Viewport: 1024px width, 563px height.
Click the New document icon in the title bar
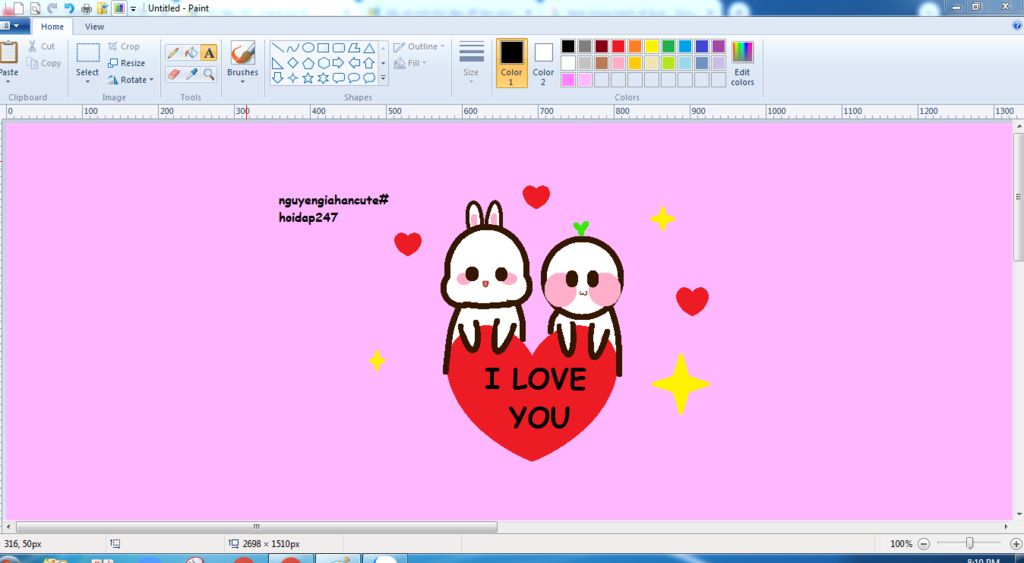(18, 8)
